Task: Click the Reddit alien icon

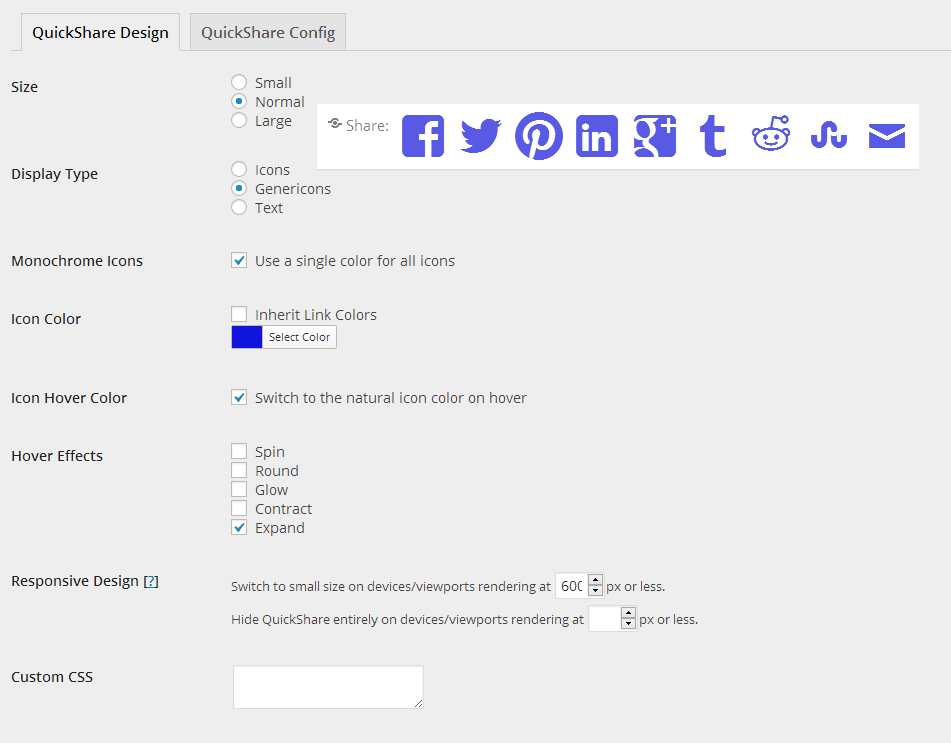Action: pos(771,133)
